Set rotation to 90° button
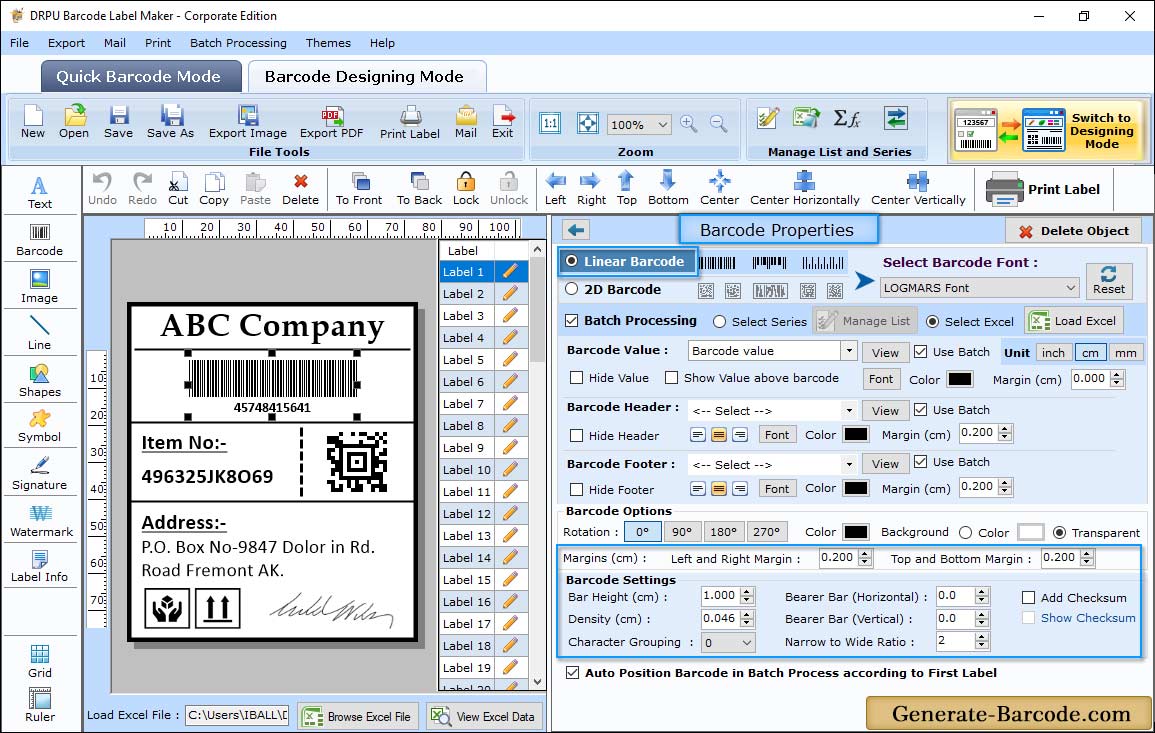This screenshot has width=1155, height=733. click(681, 532)
